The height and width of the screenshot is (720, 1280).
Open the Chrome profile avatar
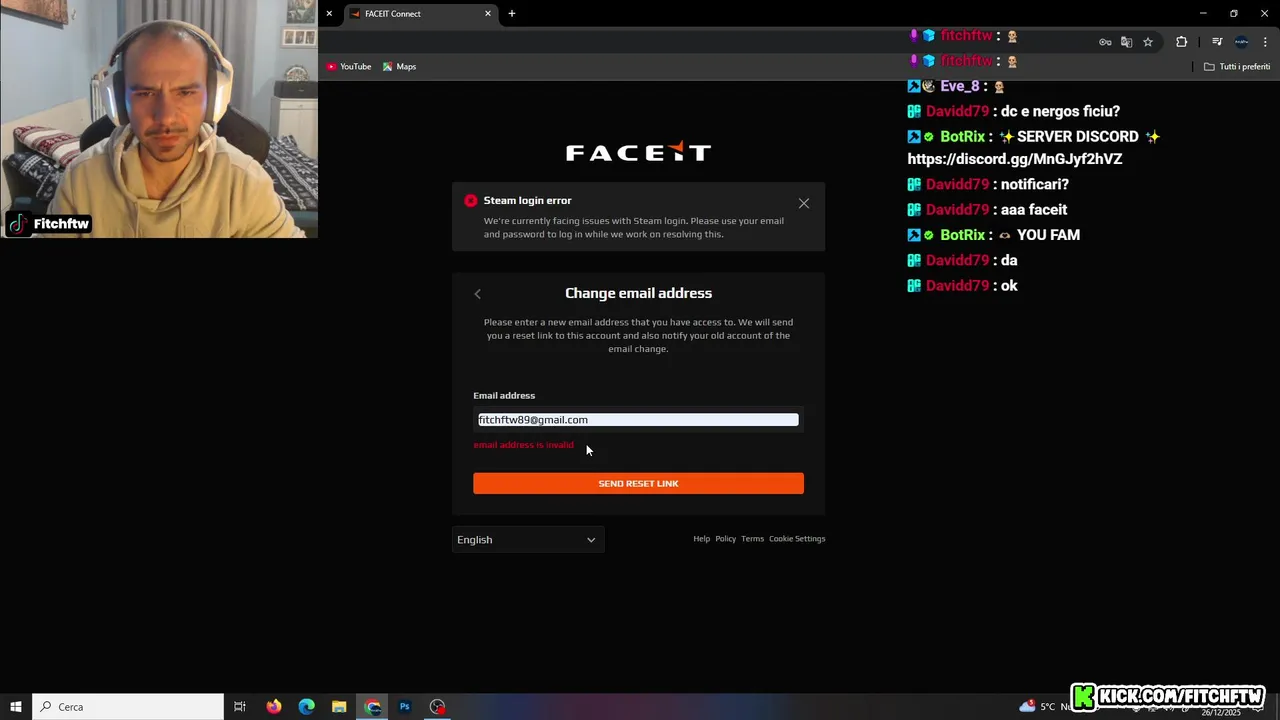[x=1241, y=42]
